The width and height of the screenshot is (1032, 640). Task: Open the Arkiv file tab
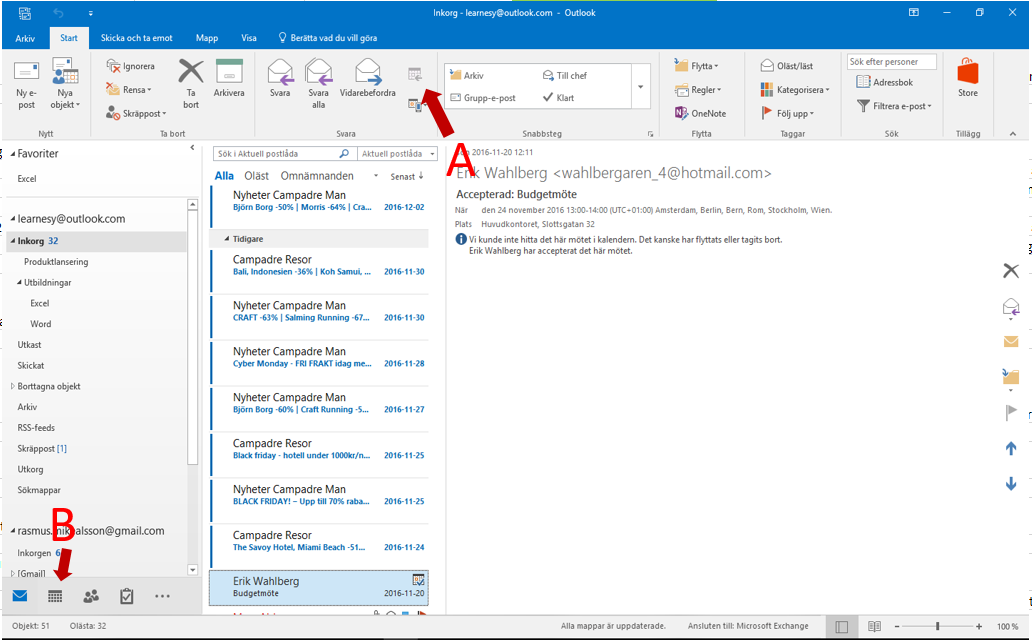pyautogui.click(x=25, y=38)
